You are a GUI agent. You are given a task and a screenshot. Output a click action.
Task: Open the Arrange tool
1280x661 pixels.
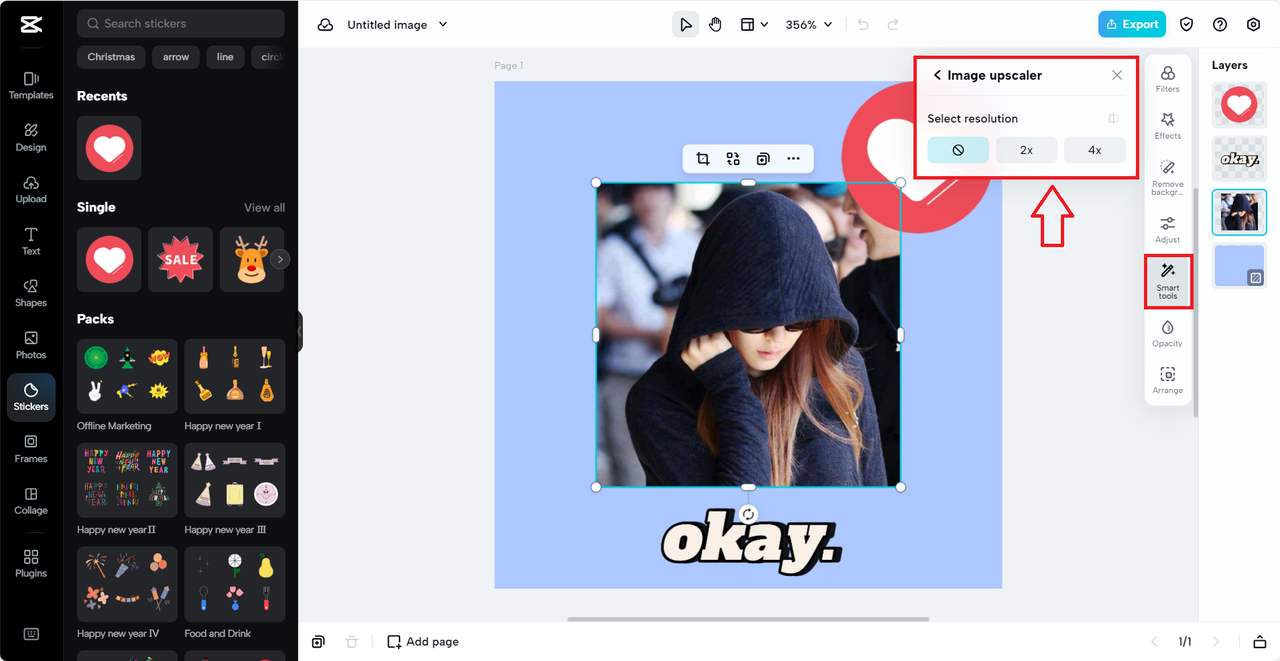1167,381
